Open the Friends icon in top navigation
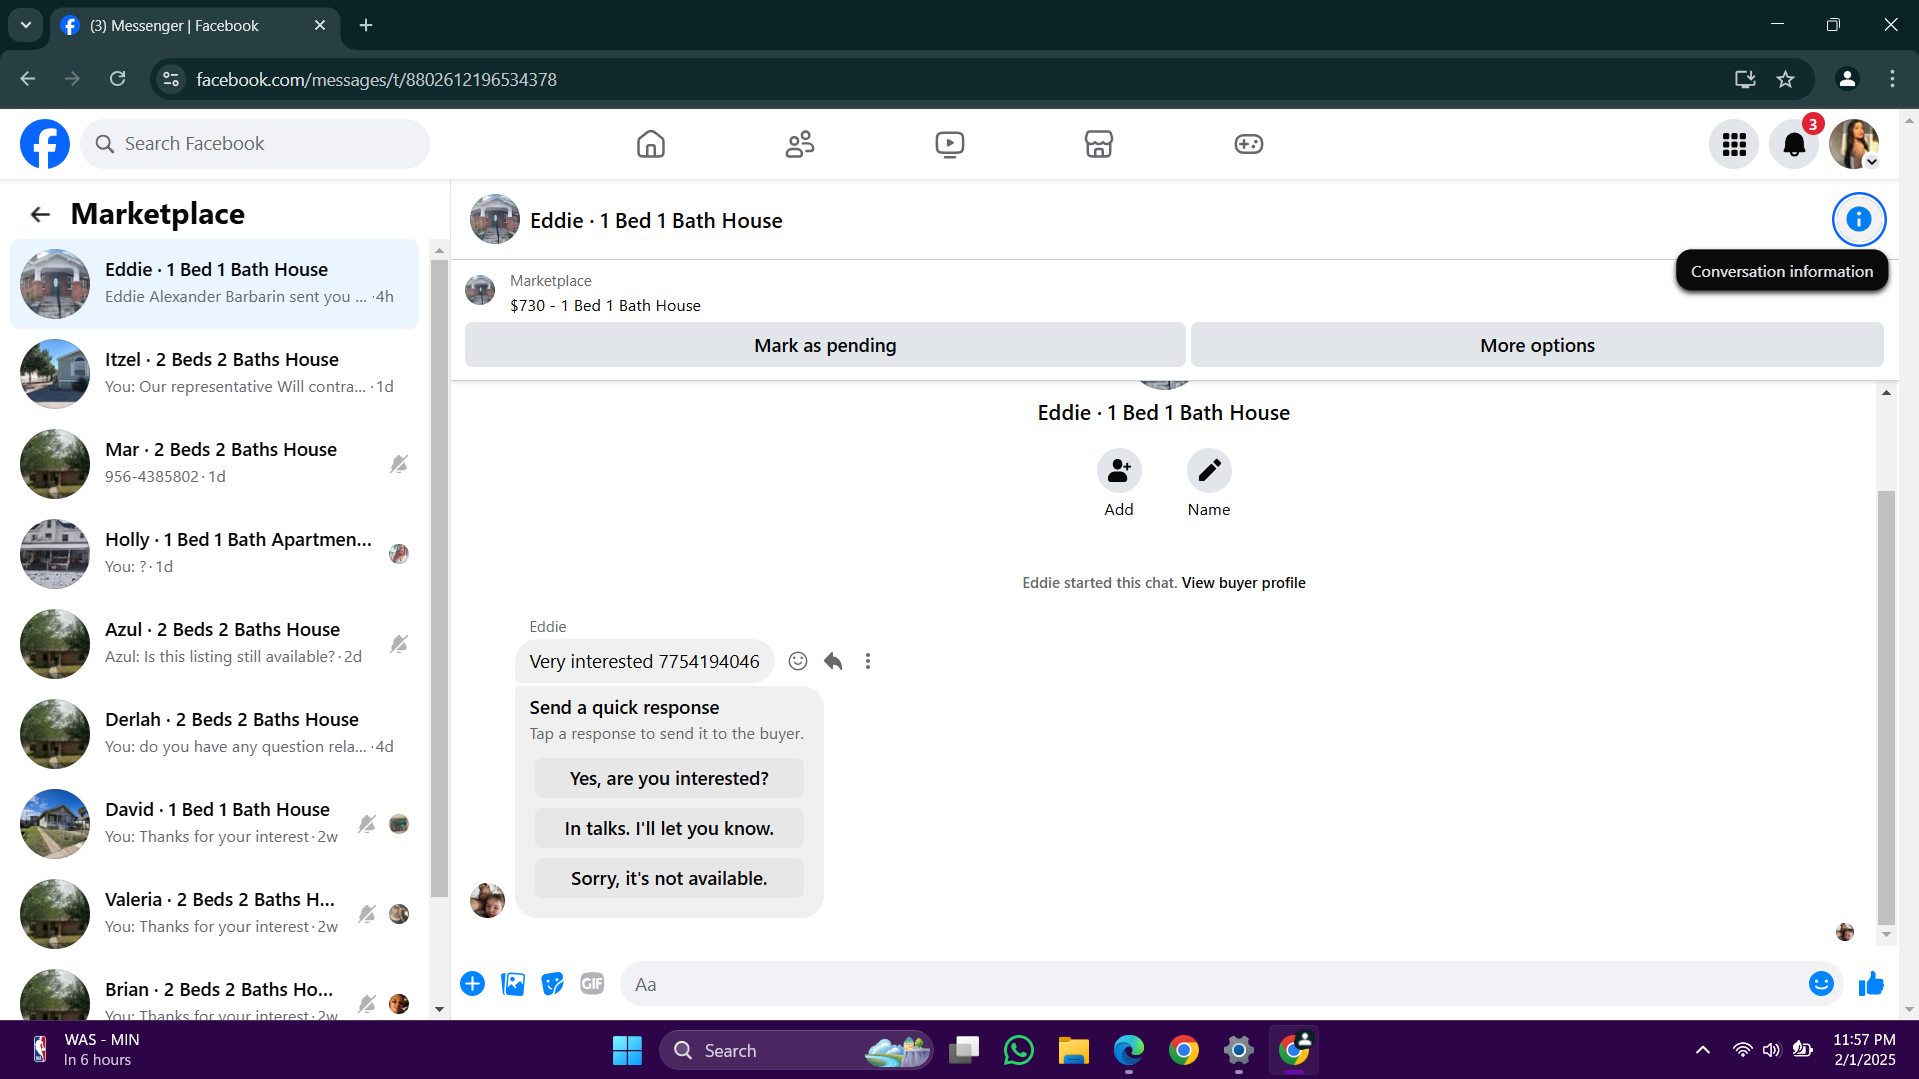The width and height of the screenshot is (1919, 1079). tap(800, 144)
